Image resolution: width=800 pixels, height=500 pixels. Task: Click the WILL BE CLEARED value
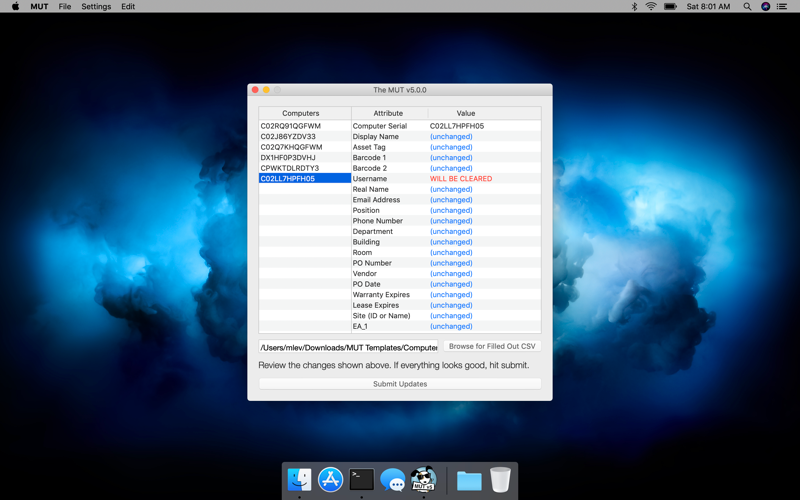point(461,179)
